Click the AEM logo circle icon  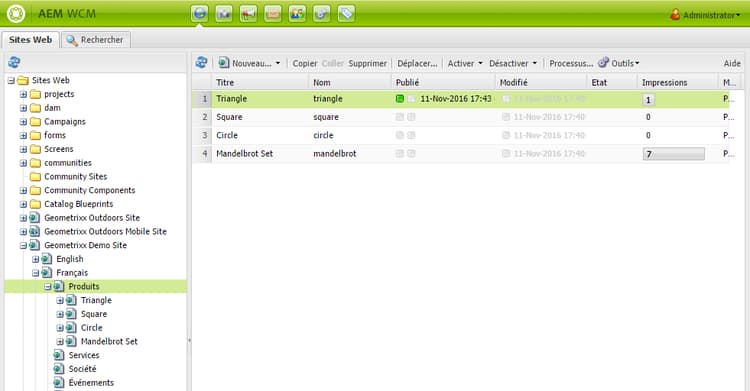pyautogui.click(x=16, y=13)
